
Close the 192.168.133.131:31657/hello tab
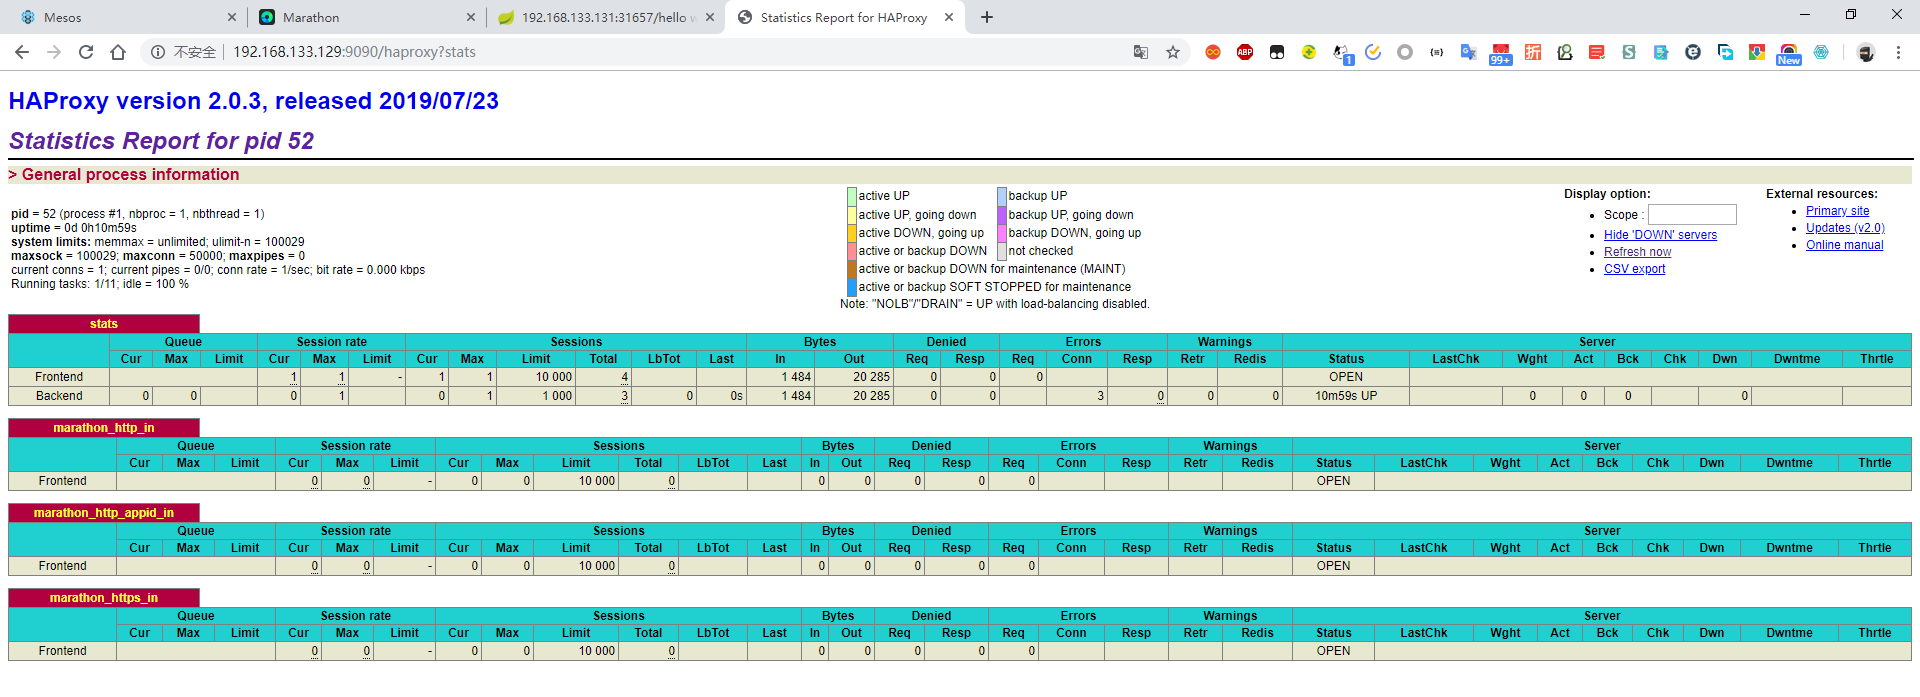[710, 17]
